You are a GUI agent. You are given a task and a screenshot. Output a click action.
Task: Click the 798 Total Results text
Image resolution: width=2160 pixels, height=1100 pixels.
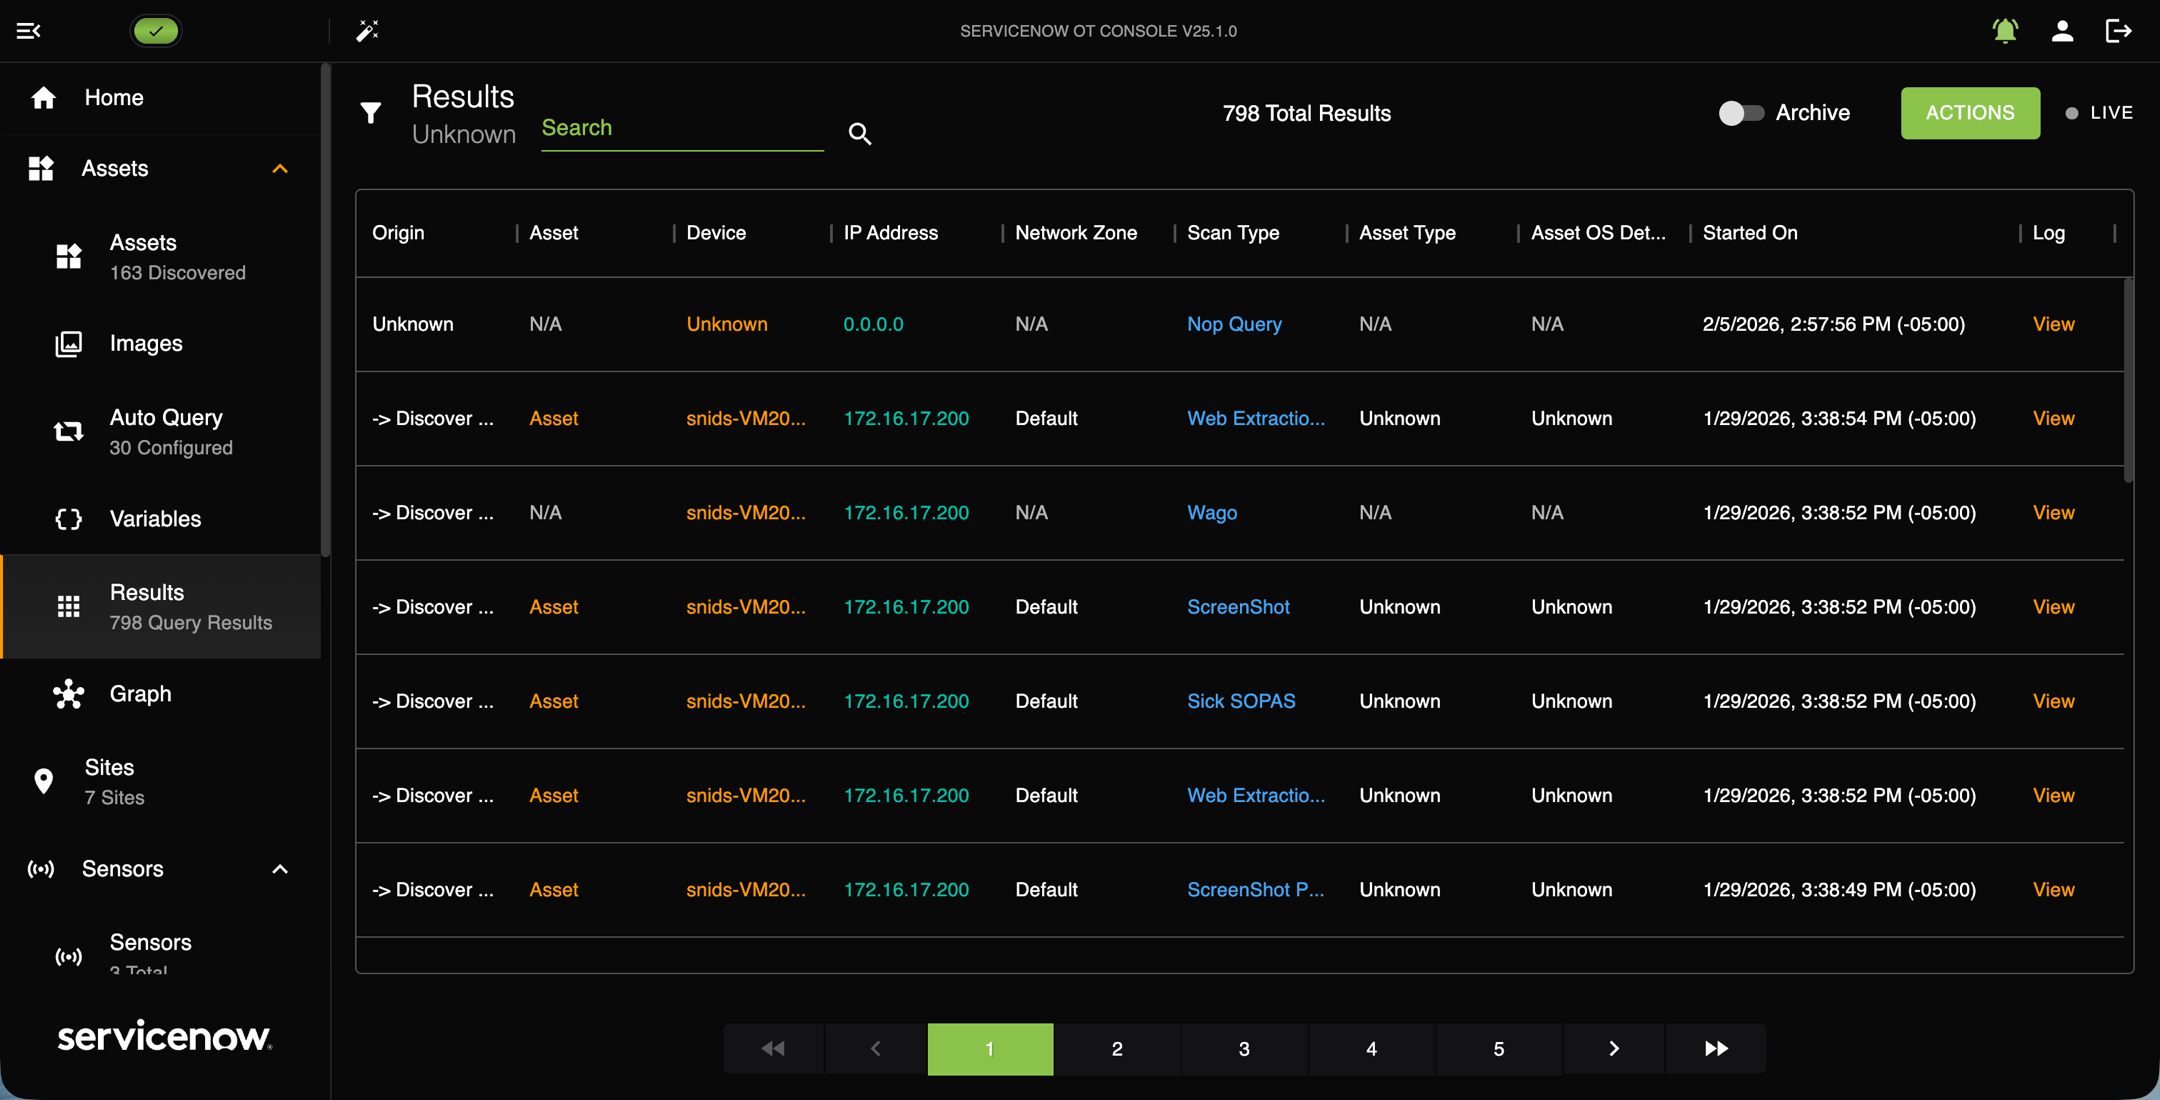(x=1306, y=114)
